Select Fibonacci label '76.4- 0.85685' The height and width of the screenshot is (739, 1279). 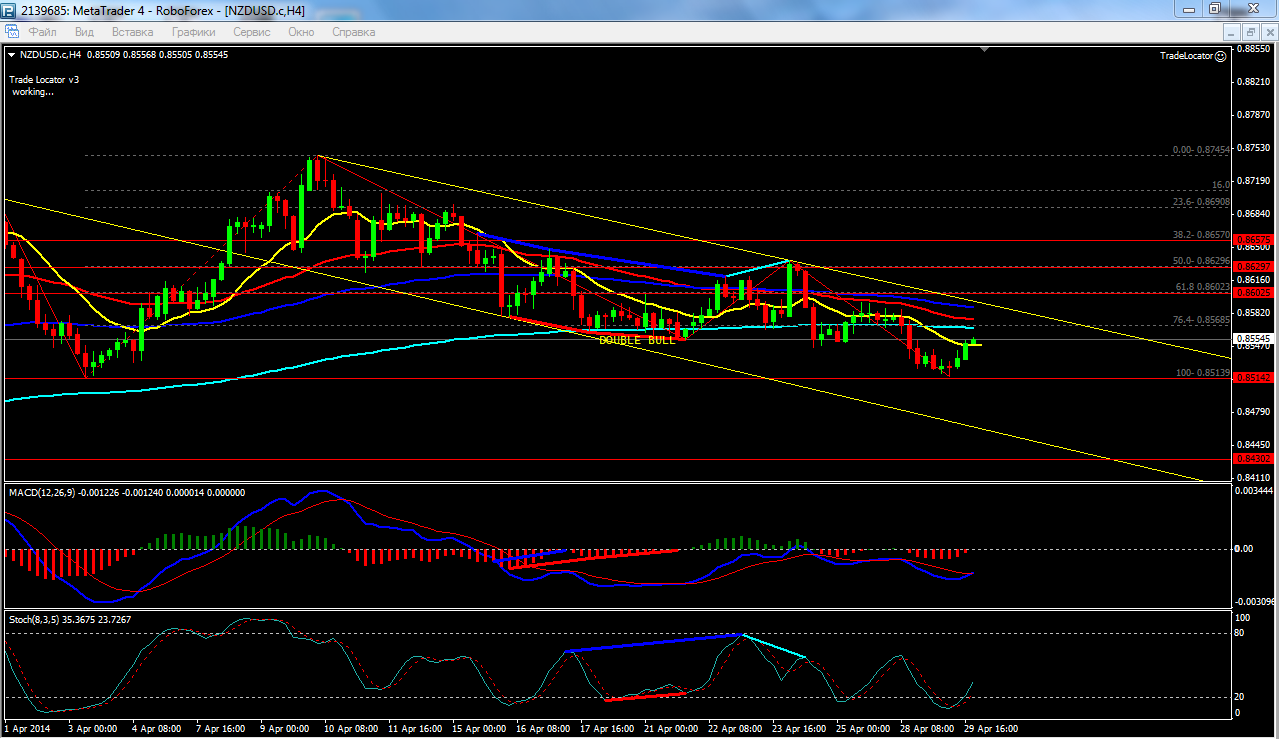[x=1201, y=320]
